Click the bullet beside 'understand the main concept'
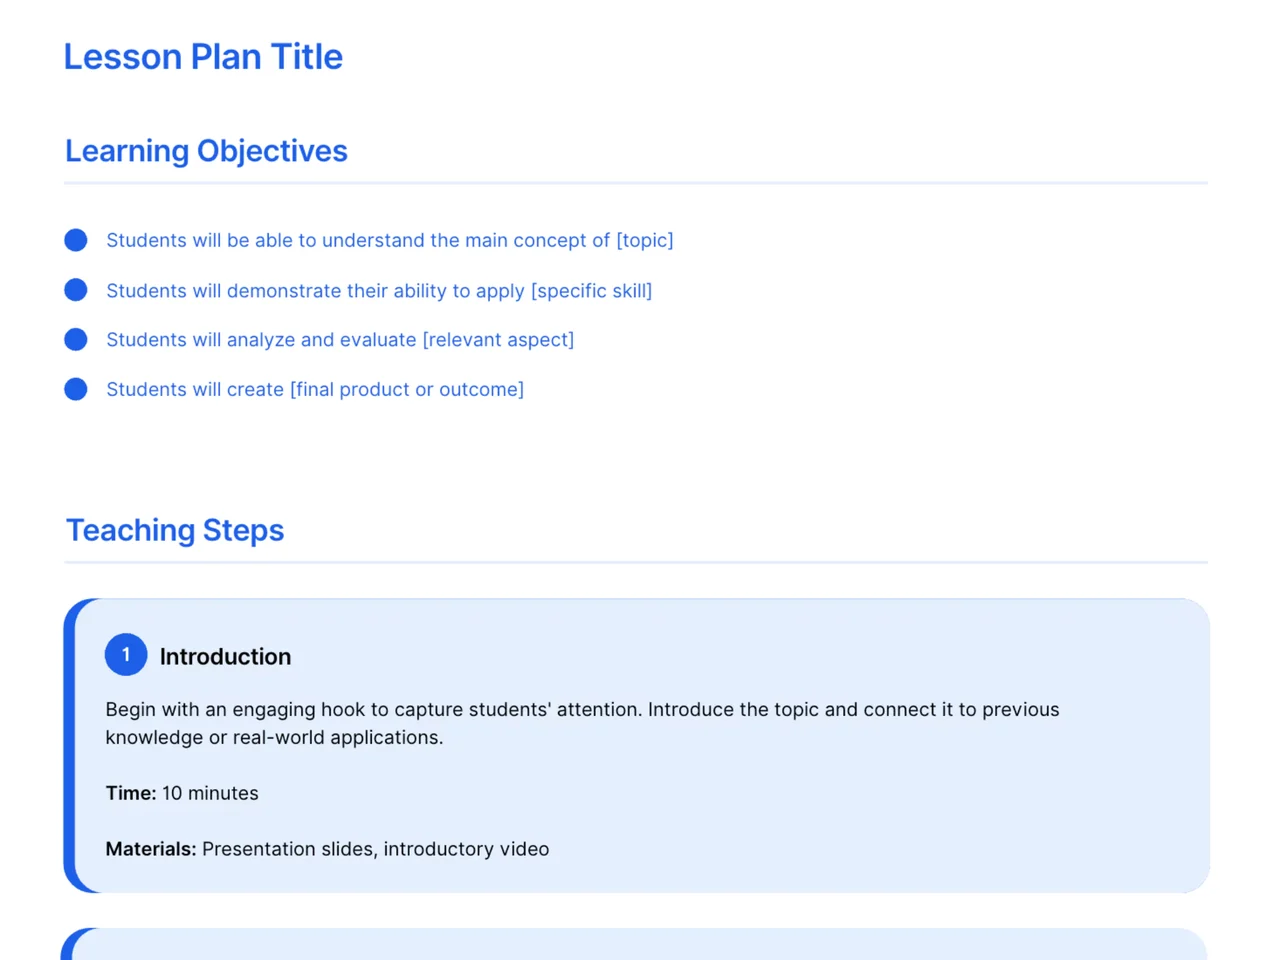This screenshot has width=1280, height=960. [76, 240]
